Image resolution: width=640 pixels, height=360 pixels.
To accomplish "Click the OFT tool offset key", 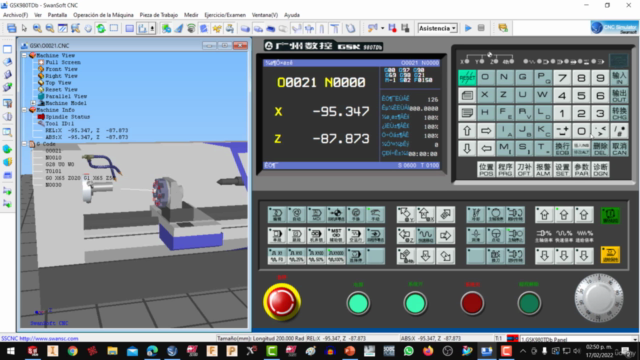I will (524, 169).
